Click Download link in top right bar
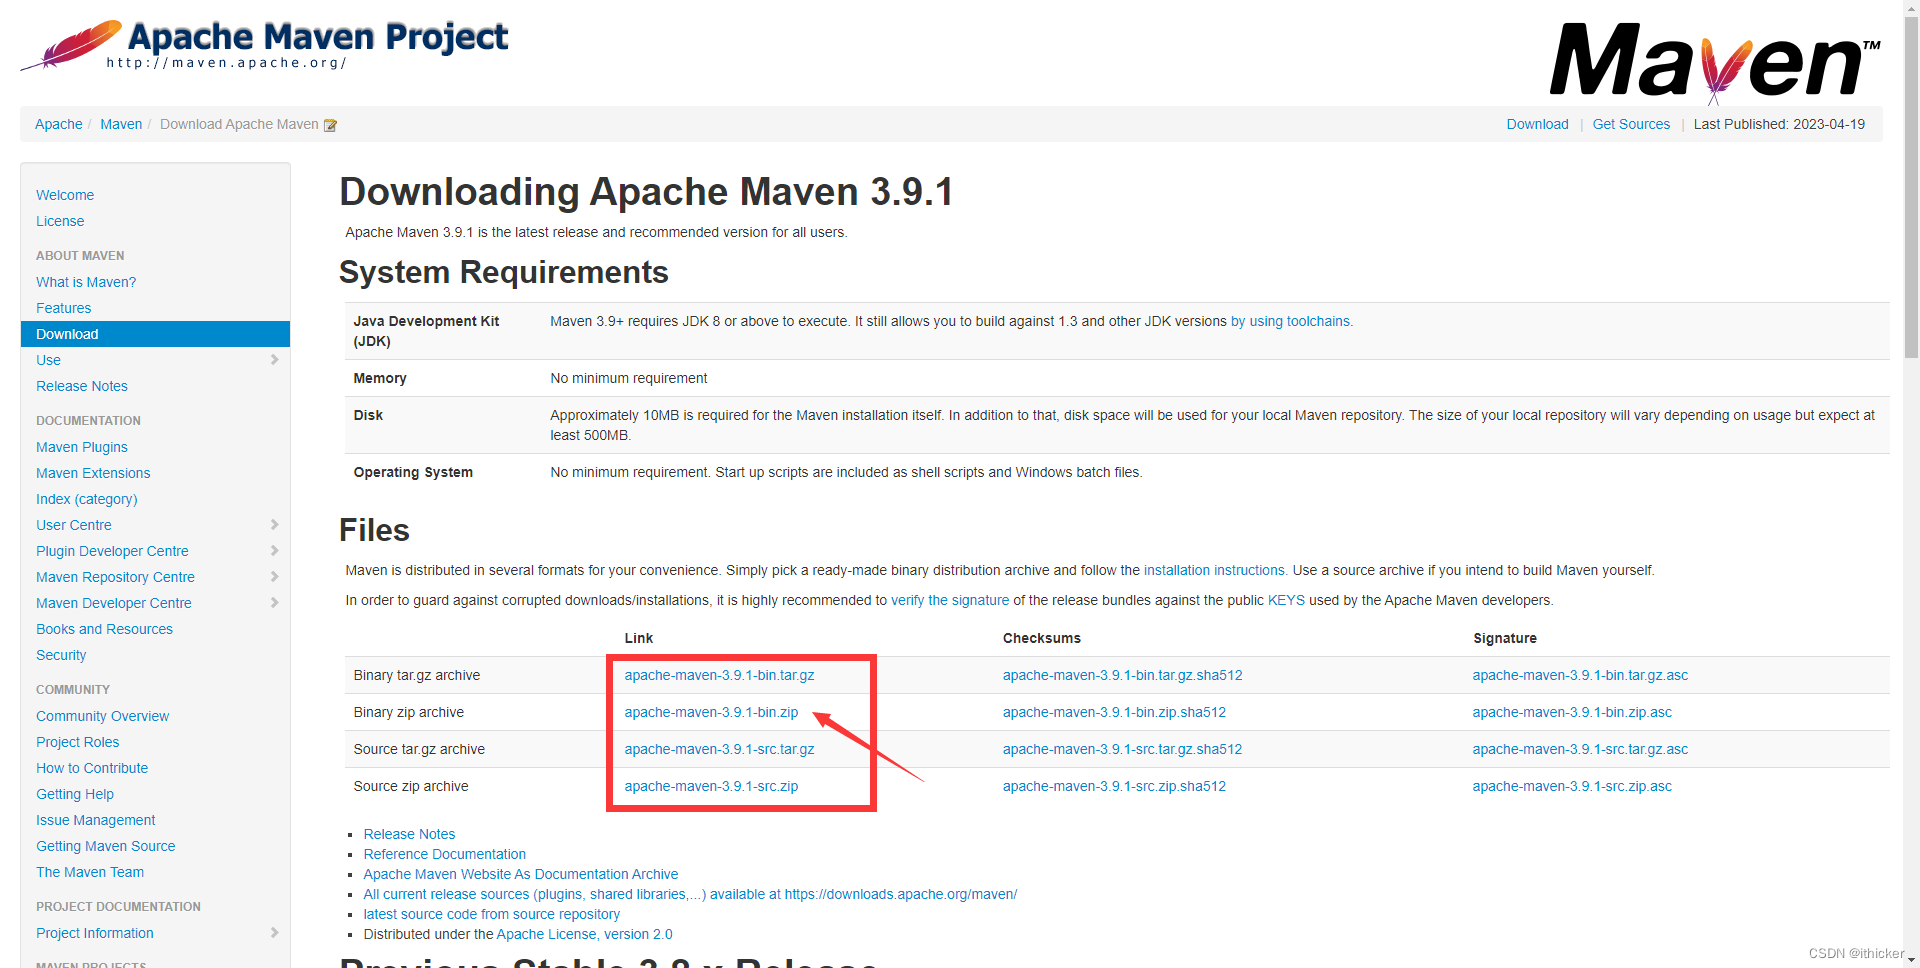 click(1537, 124)
